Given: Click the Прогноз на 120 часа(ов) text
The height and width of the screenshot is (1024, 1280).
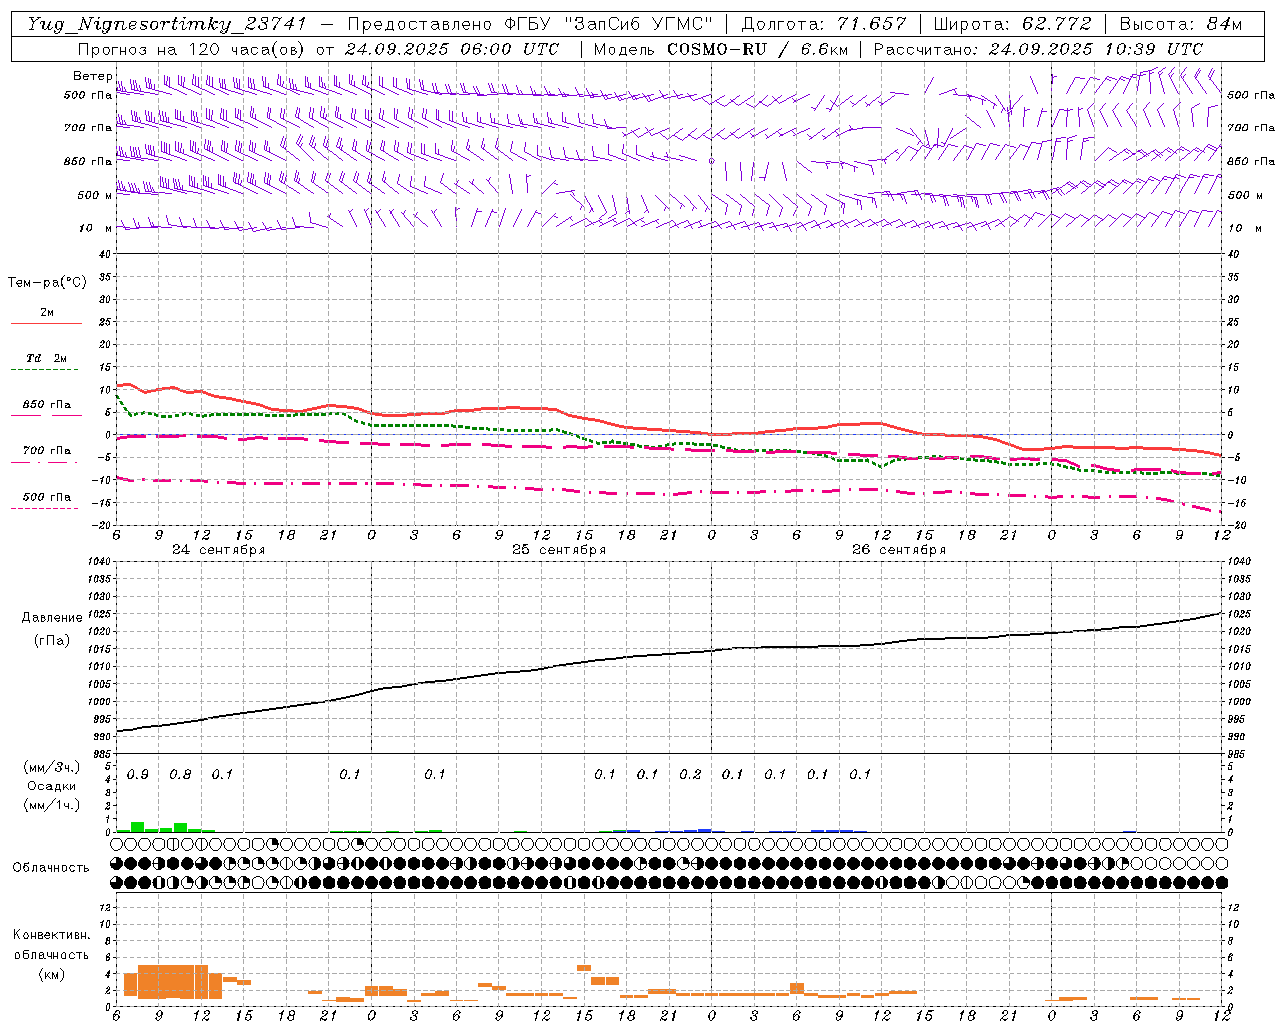Looking at the screenshot, I should pyautogui.click(x=192, y=49).
